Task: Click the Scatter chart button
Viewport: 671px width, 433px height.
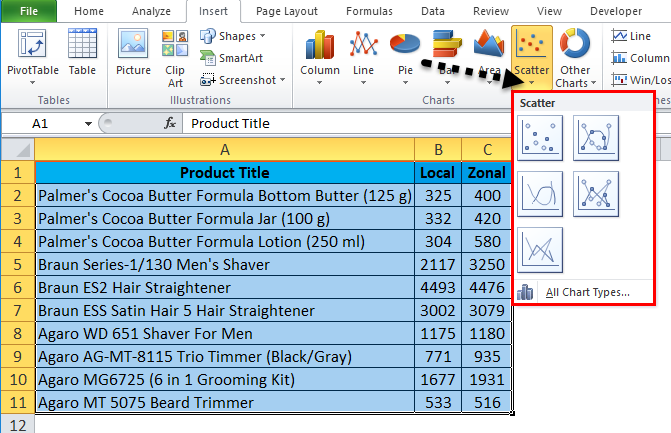Action: (x=531, y=56)
